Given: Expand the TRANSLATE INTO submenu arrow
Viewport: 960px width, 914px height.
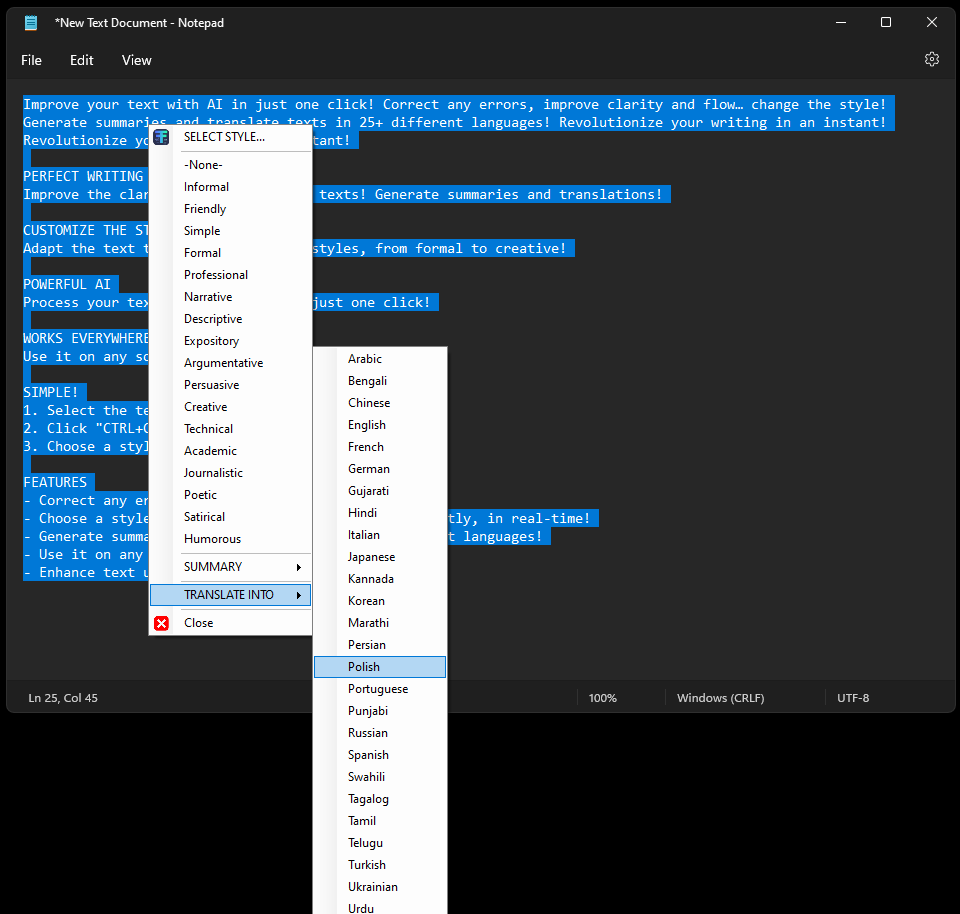Looking at the screenshot, I should point(299,595).
